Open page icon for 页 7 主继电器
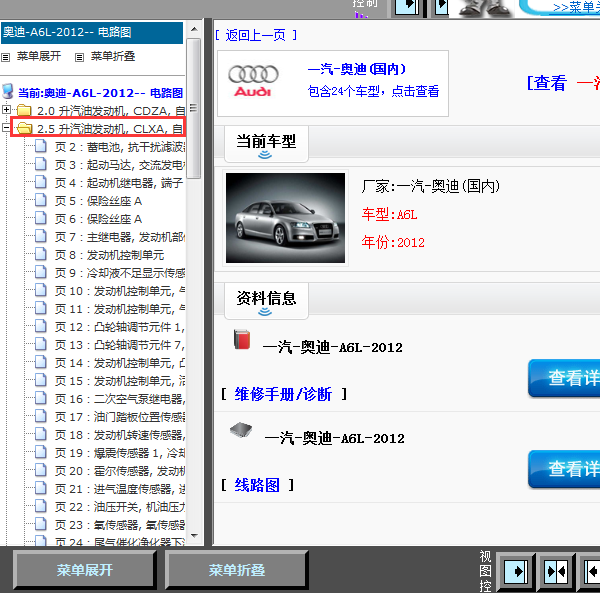Screen dimensions: 600x593 click(41, 236)
